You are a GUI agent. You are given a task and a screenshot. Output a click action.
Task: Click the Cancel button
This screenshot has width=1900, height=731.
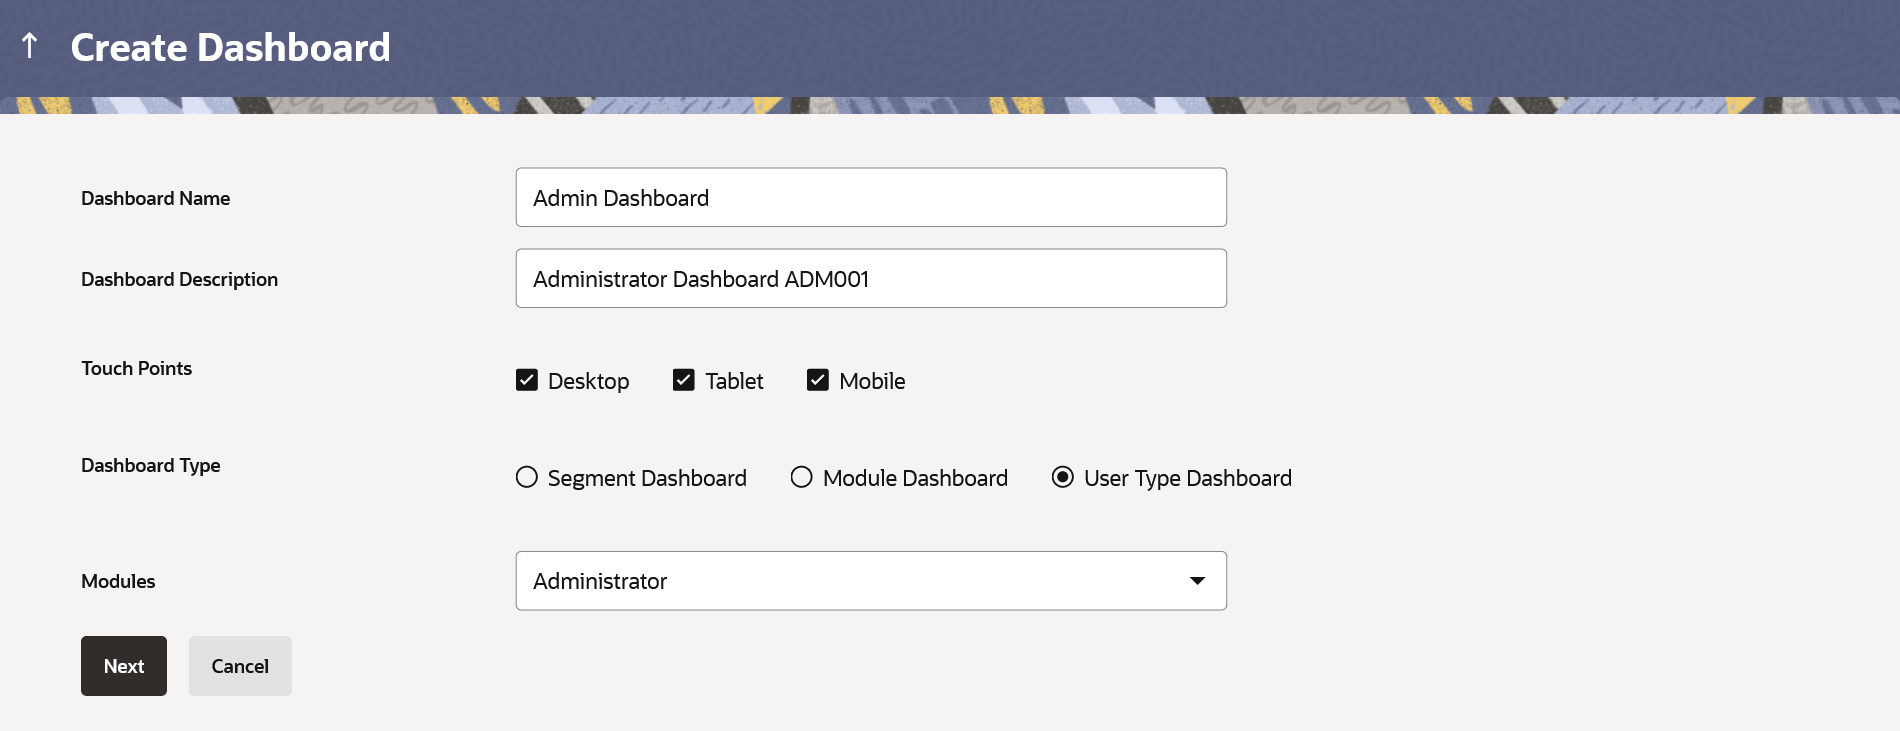(x=240, y=666)
